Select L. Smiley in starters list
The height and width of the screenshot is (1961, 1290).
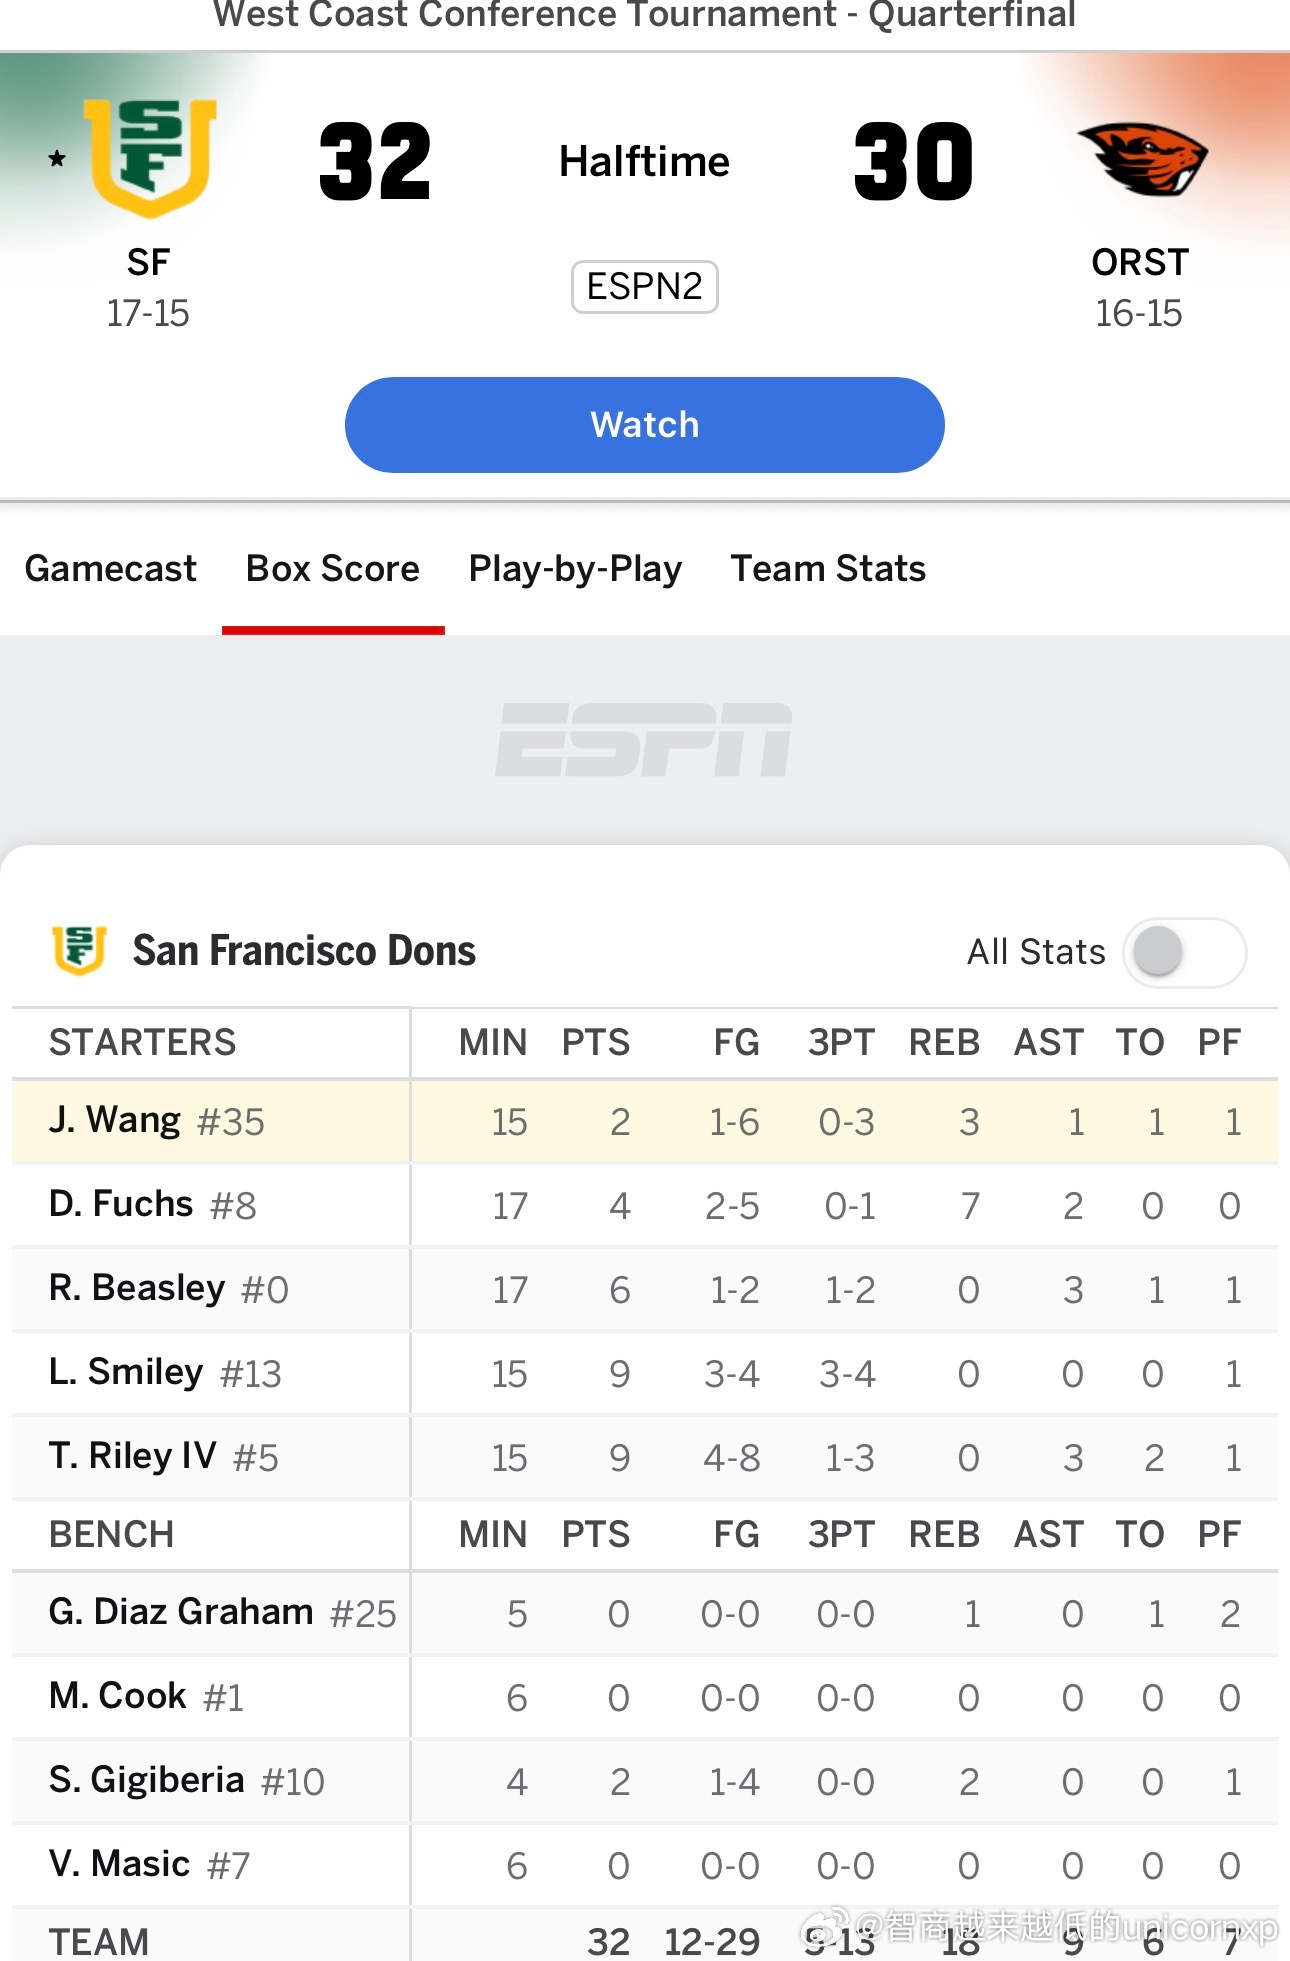coord(126,1373)
